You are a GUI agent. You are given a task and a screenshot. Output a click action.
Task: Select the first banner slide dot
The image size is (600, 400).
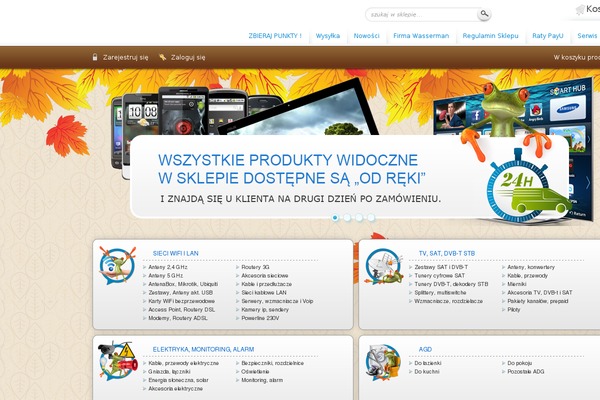(335, 217)
